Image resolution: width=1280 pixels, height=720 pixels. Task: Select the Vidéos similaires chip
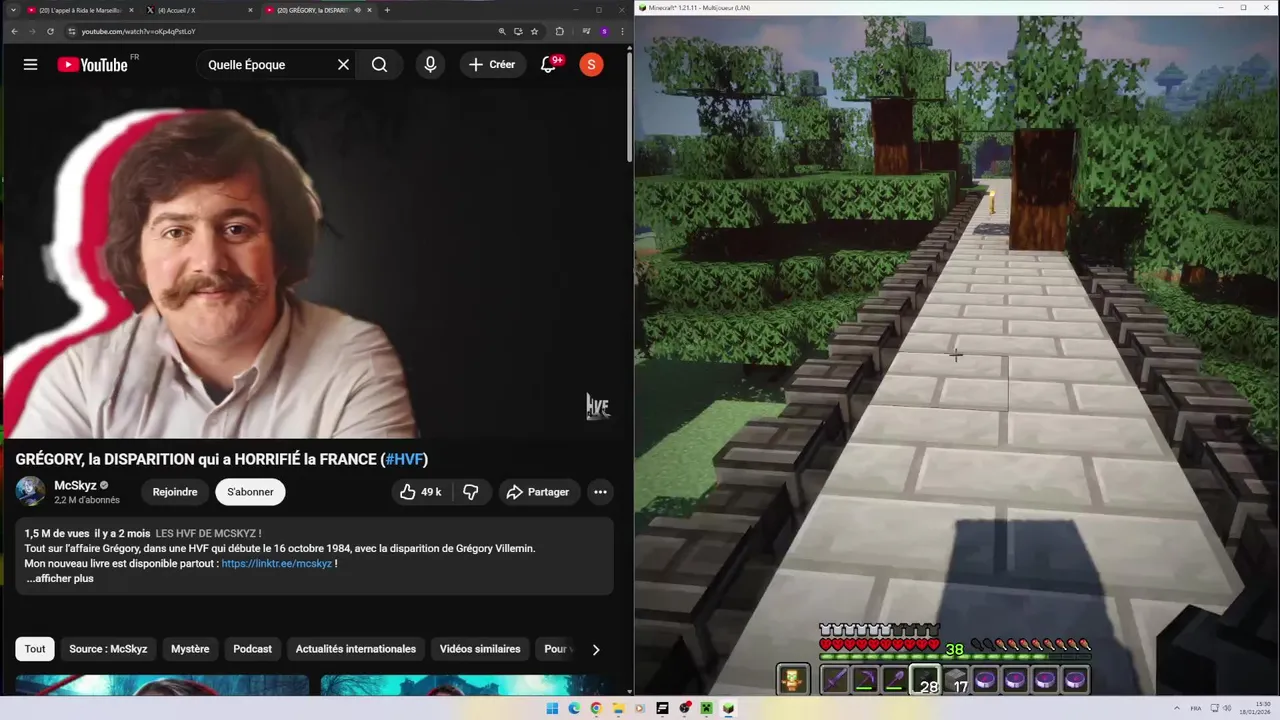480,649
